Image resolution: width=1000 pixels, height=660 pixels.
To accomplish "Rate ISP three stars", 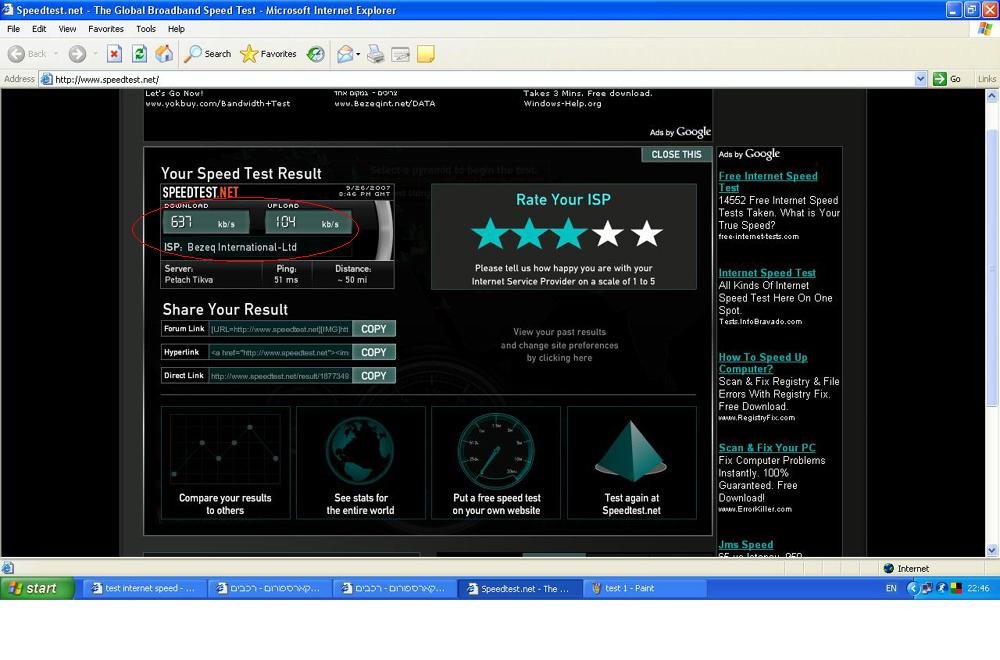I will [568, 234].
